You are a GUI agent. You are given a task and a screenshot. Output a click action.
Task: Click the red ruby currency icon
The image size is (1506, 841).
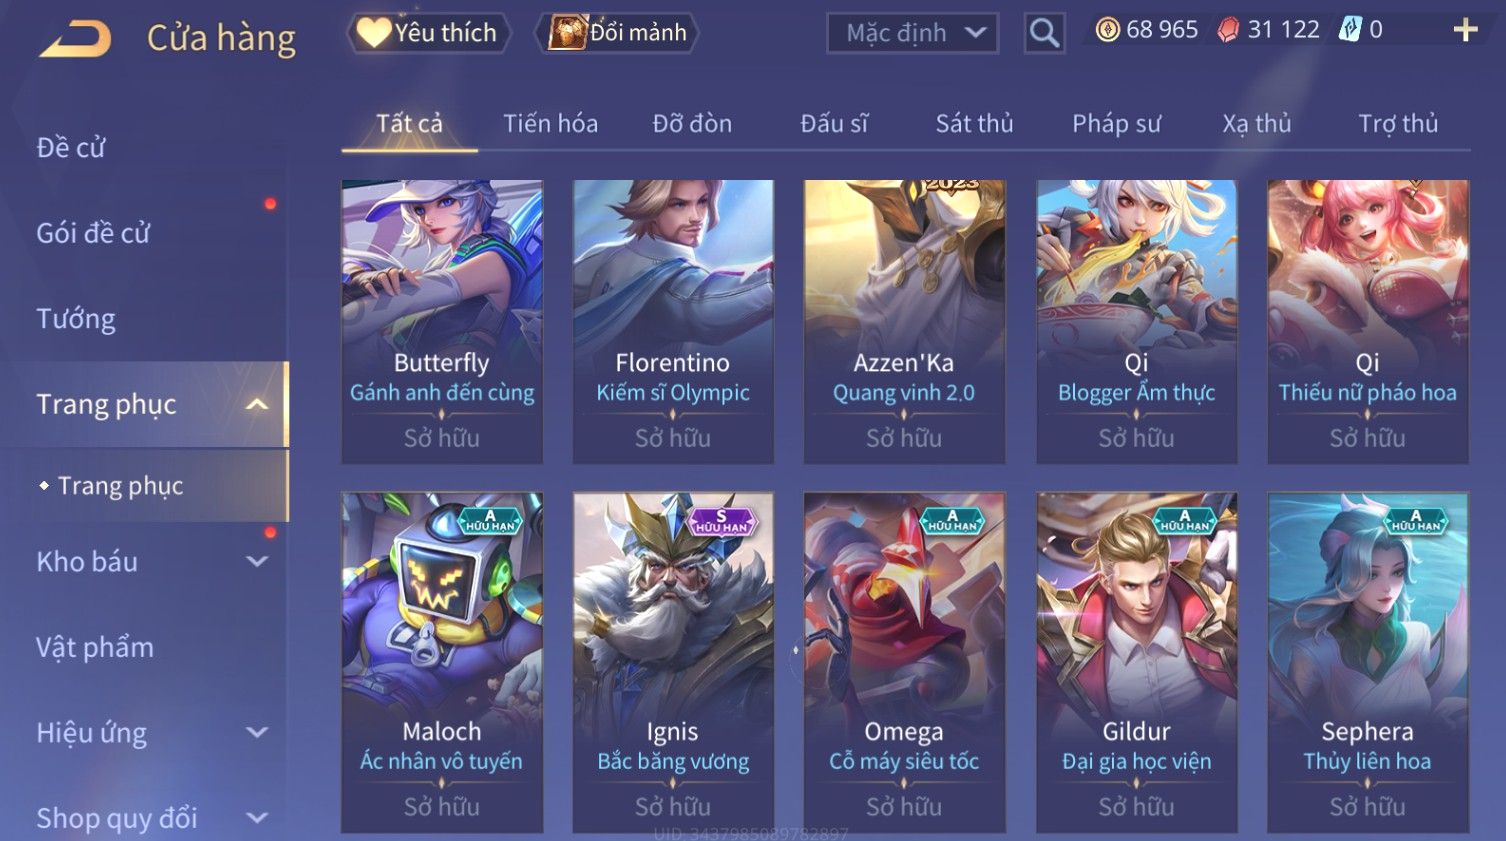coord(1228,30)
